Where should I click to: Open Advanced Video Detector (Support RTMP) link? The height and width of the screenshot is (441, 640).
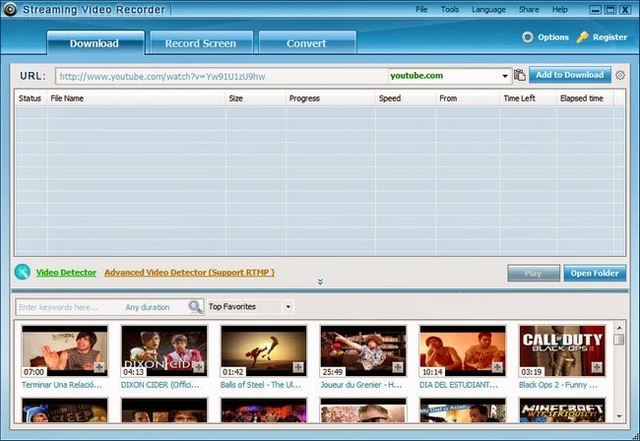pos(189,272)
